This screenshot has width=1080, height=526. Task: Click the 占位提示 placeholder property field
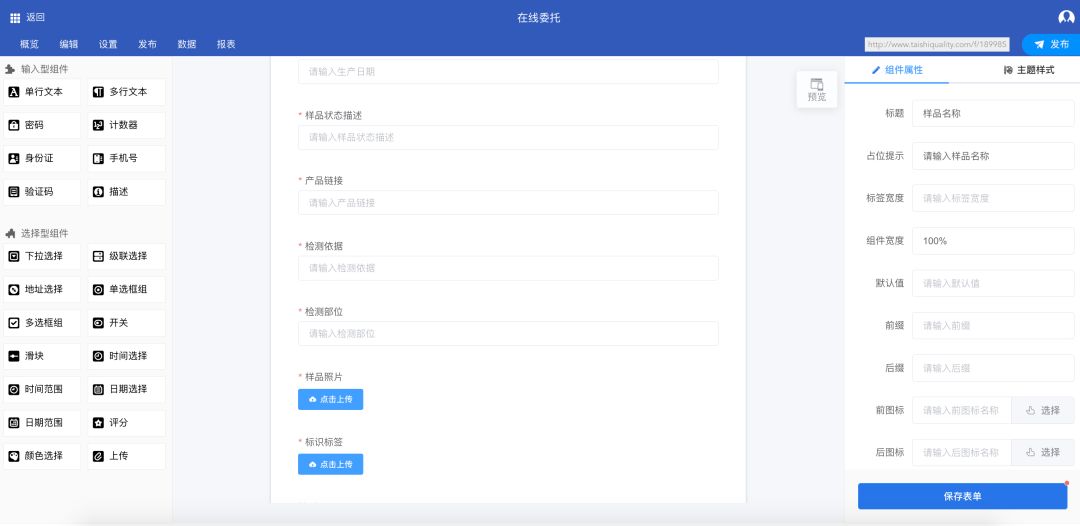coord(993,156)
